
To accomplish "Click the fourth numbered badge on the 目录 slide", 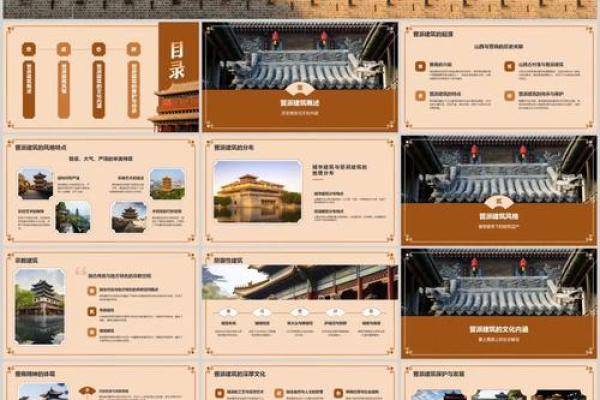I will click(133, 49).
